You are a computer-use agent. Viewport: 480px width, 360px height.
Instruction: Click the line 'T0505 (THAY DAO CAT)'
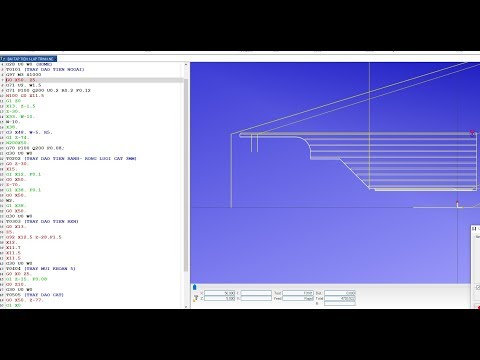click(35, 295)
